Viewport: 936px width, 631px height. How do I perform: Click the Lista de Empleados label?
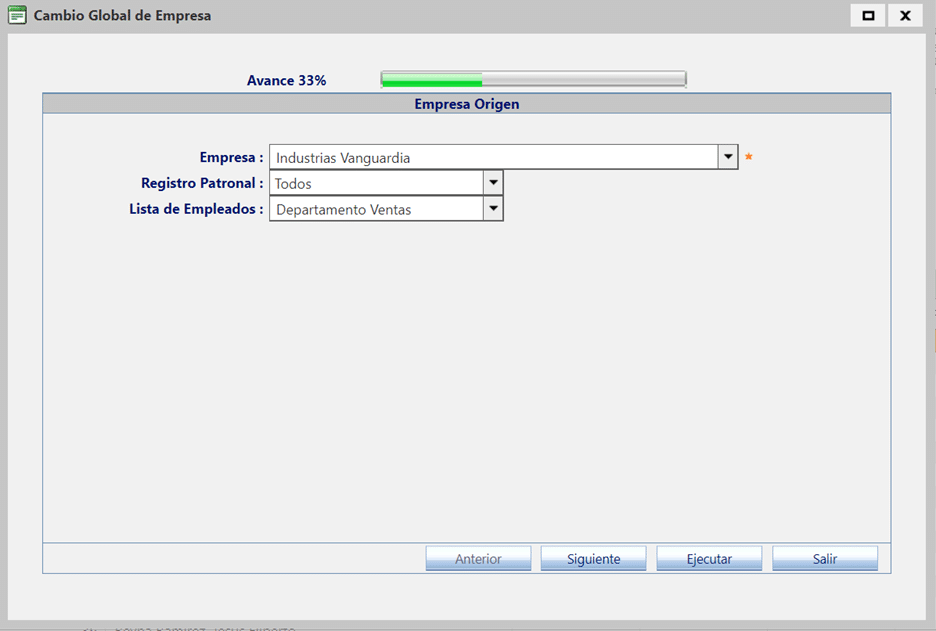tap(196, 209)
